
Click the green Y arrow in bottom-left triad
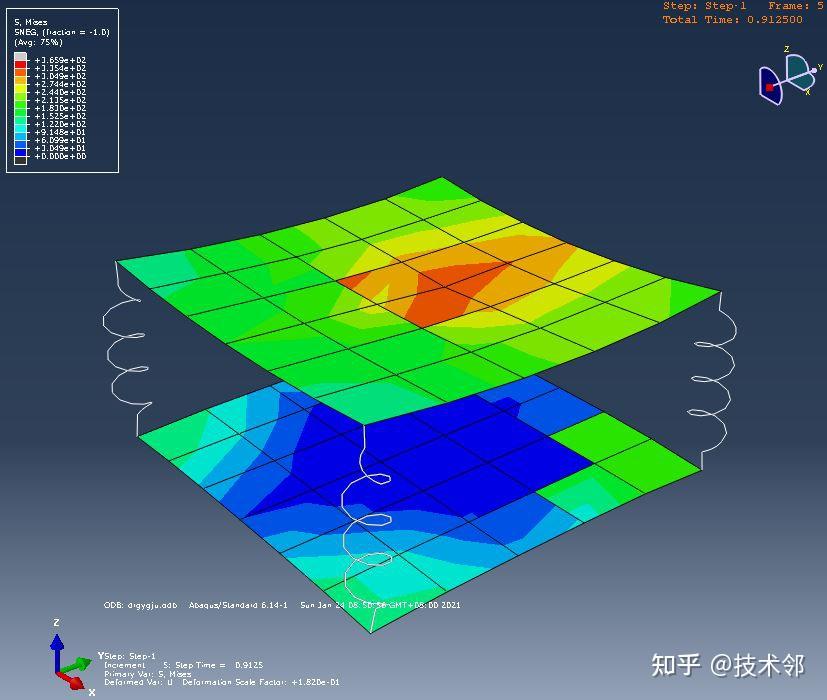point(82,663)
